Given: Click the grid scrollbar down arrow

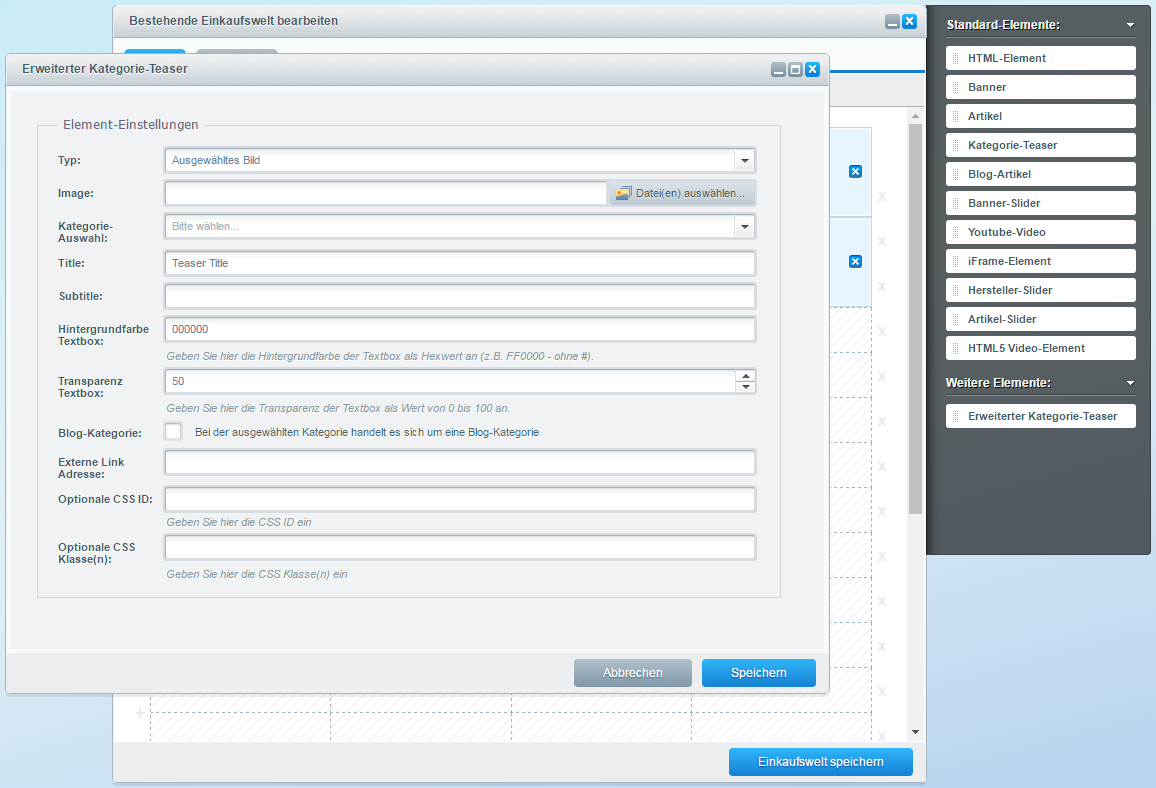Looking at the screenshot, I should click(x=915, y=732).
